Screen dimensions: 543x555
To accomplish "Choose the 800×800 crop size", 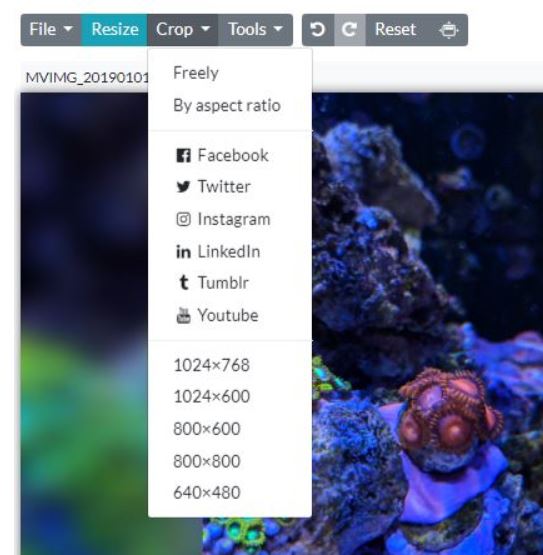I will (207, 462).
